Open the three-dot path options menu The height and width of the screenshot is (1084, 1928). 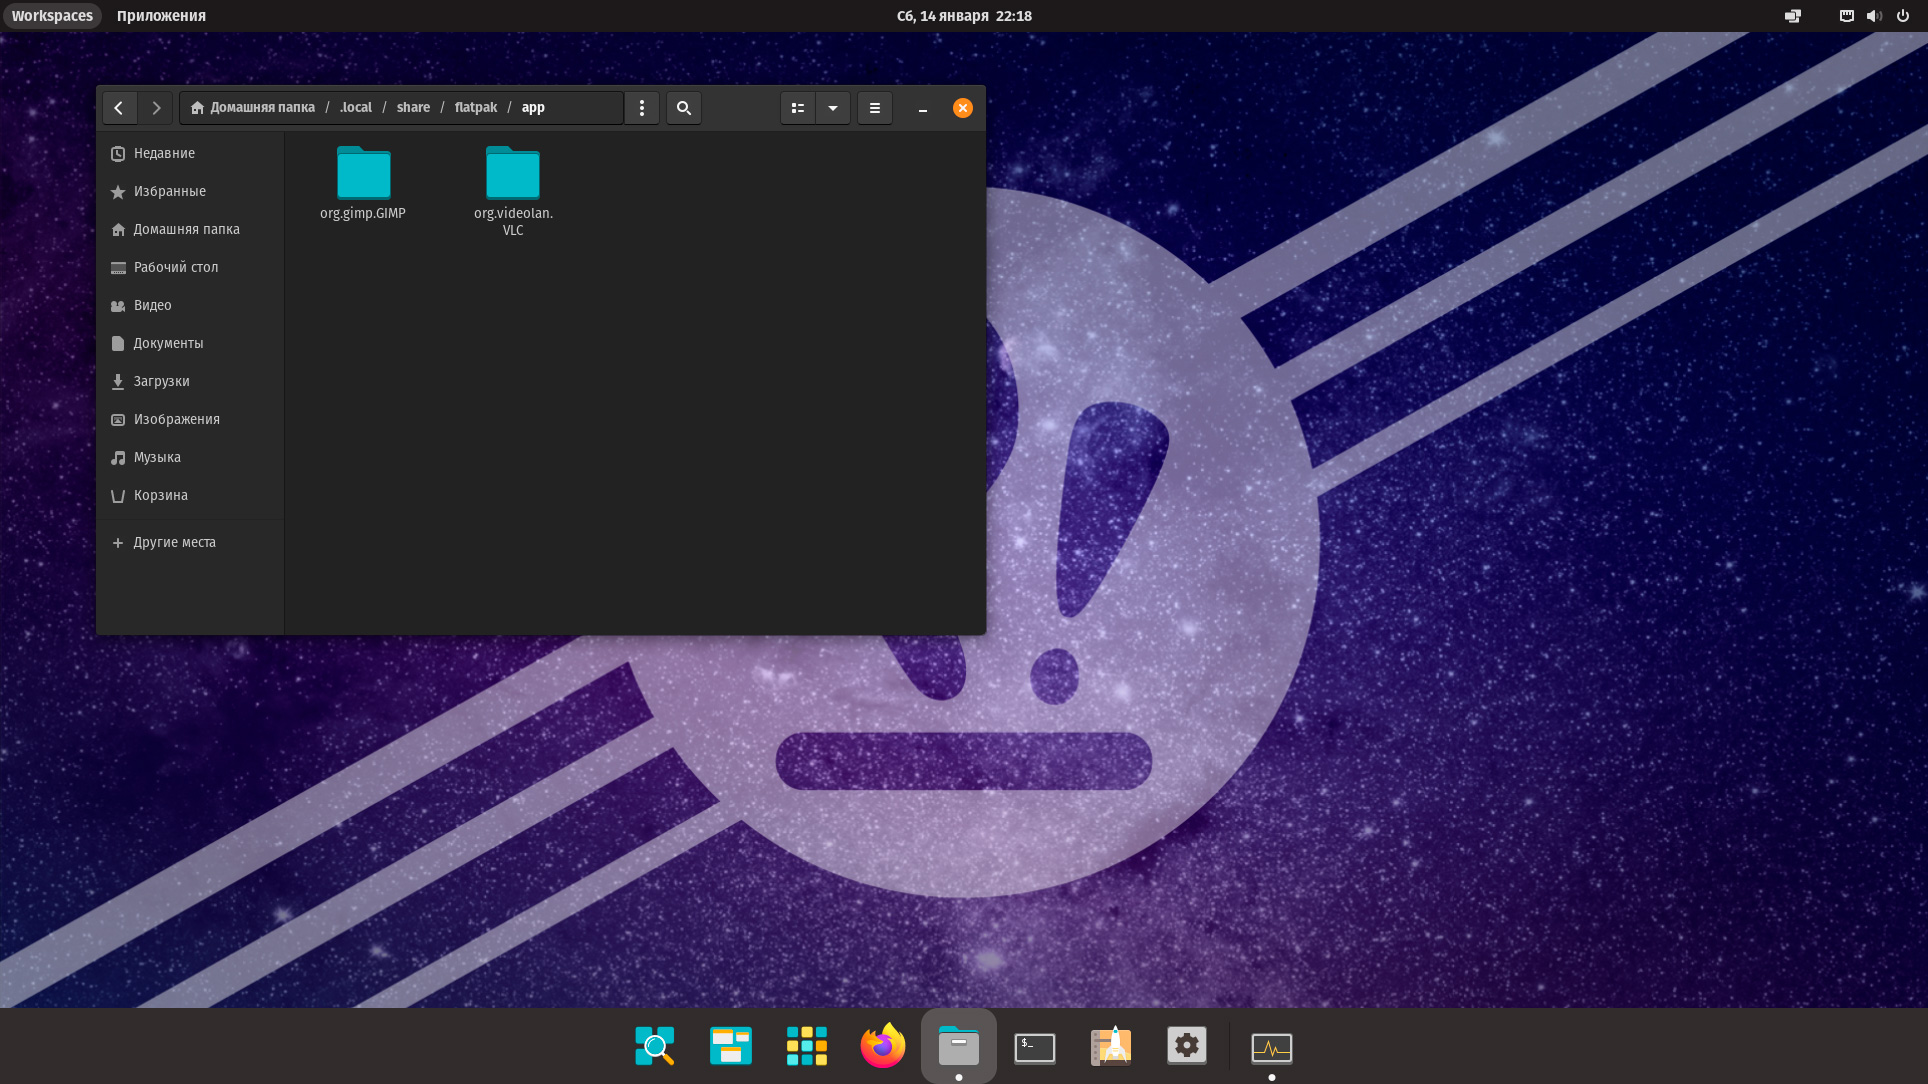click(x=642, y=108)
